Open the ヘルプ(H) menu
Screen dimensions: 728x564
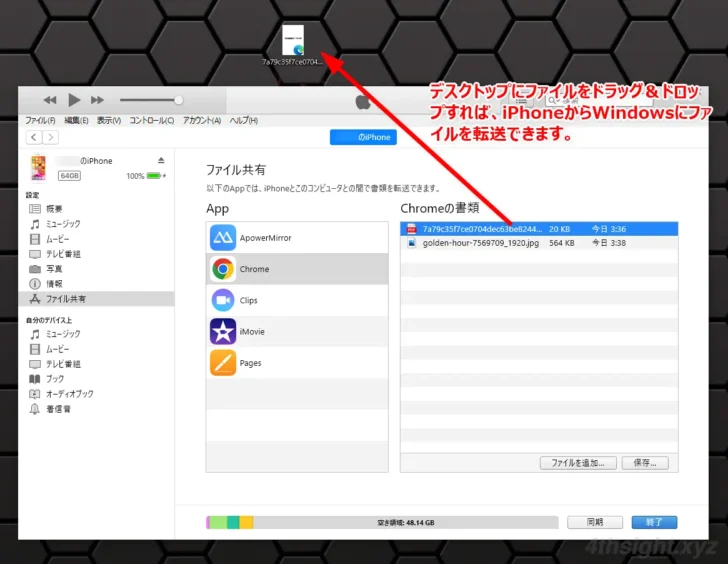[244, 120]
